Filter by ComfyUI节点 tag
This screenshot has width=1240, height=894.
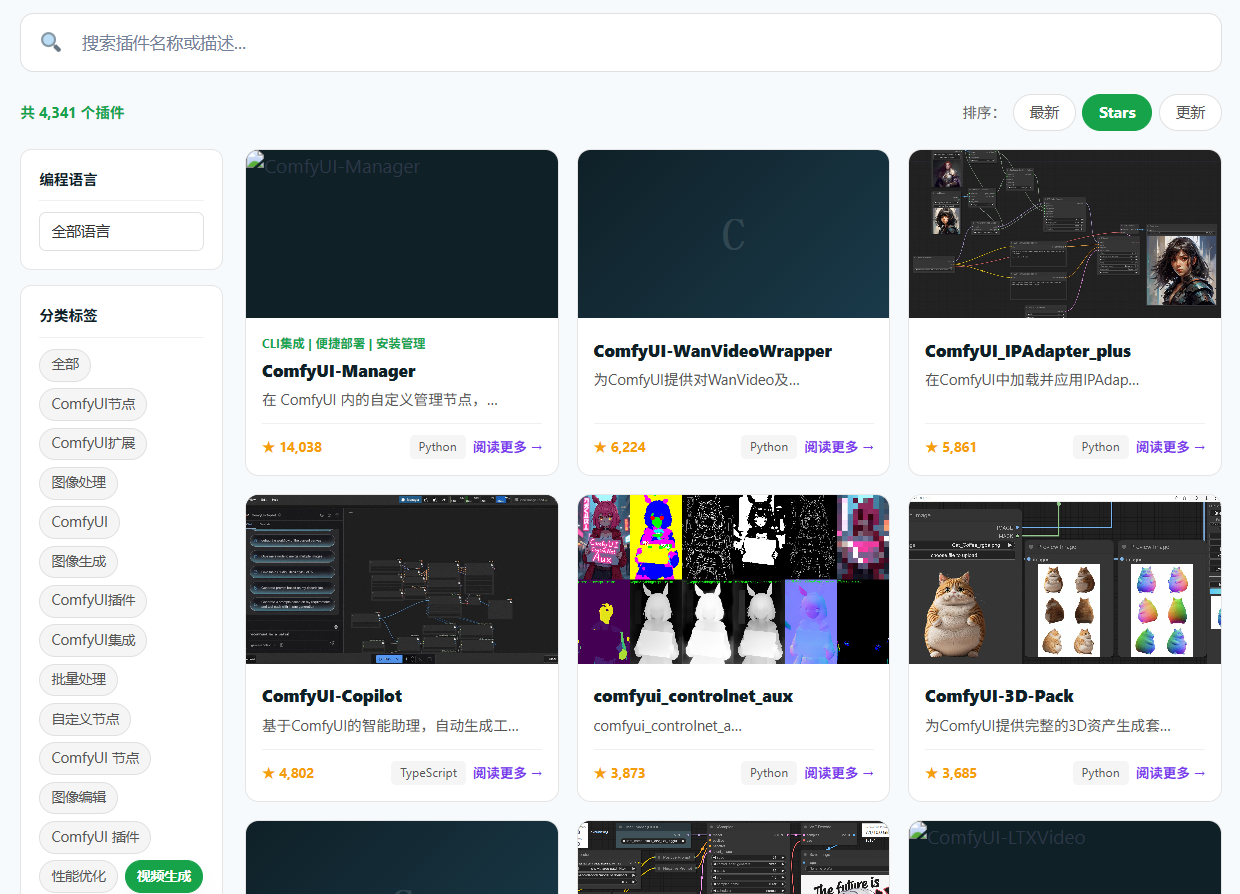[x=93, y=404]
